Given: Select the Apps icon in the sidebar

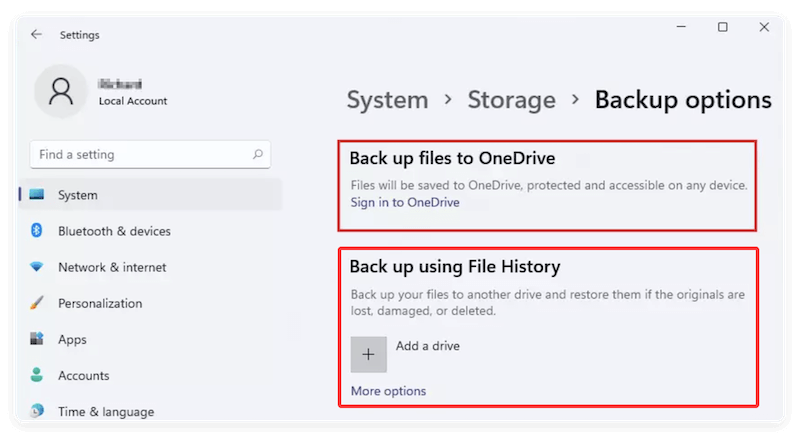Looking at the screenshot, I should click(37, 339).
